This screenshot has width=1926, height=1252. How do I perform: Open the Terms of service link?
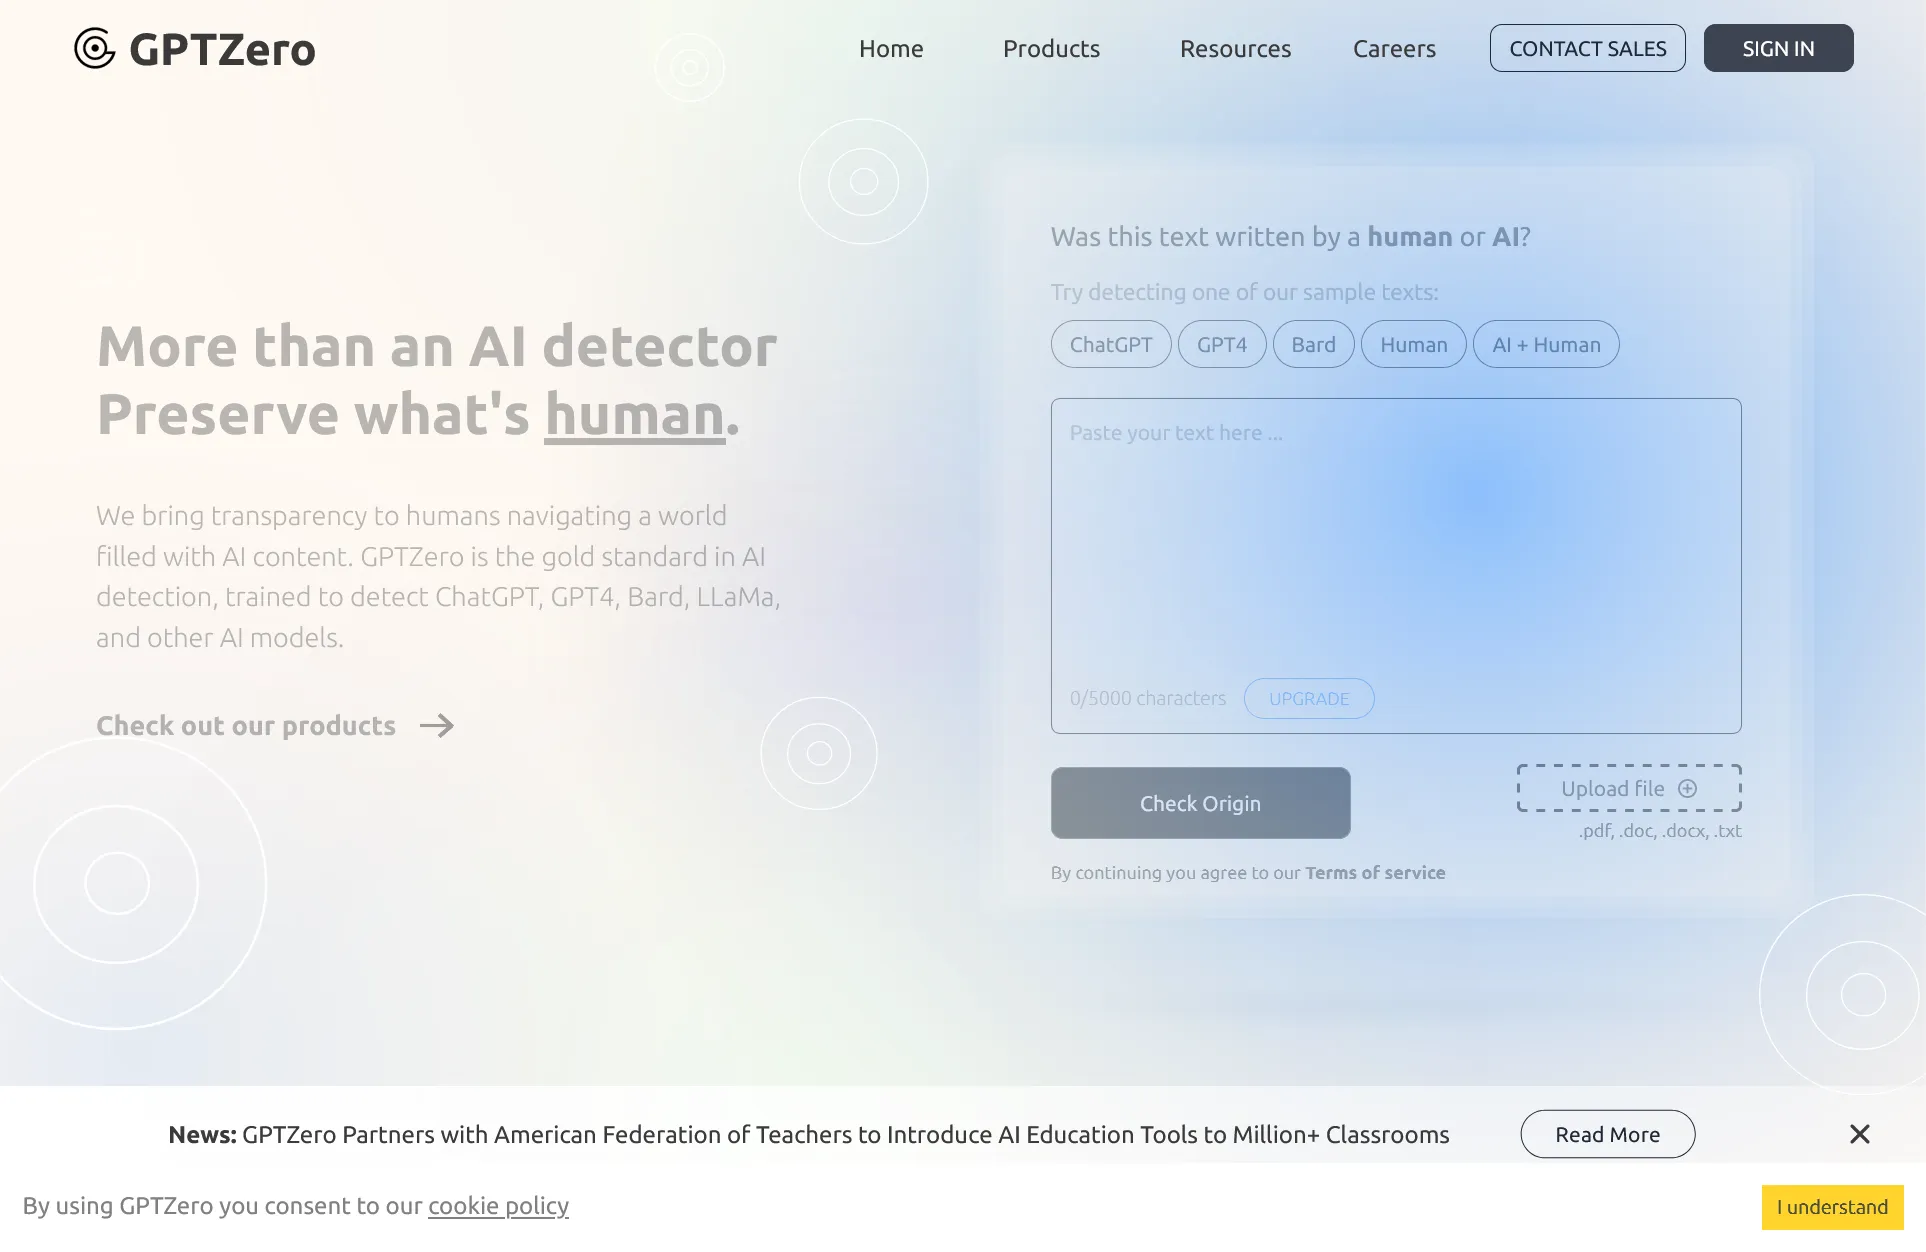(x=1375, y=872)
